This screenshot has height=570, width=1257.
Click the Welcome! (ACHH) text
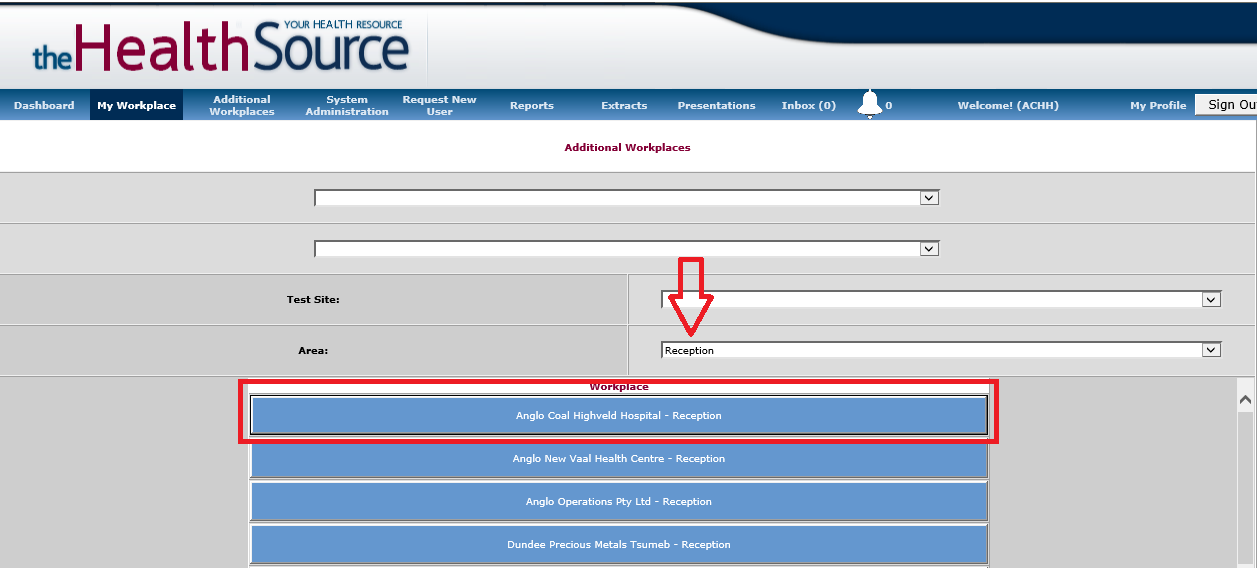pyautogui.click(x=1008, y=105)
